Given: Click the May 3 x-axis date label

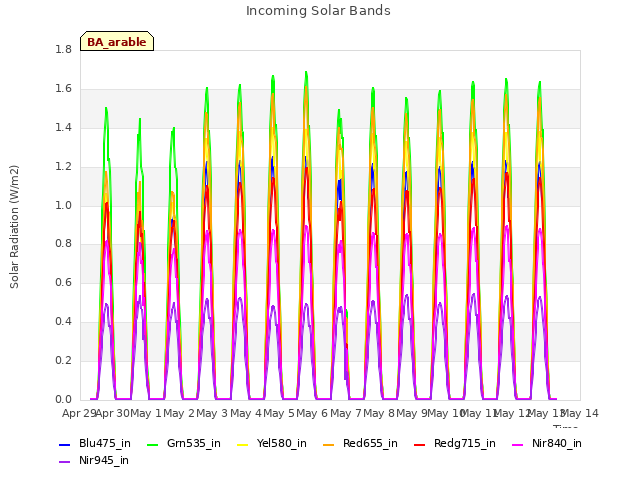Looking at the screenshot, I should 212,413.
